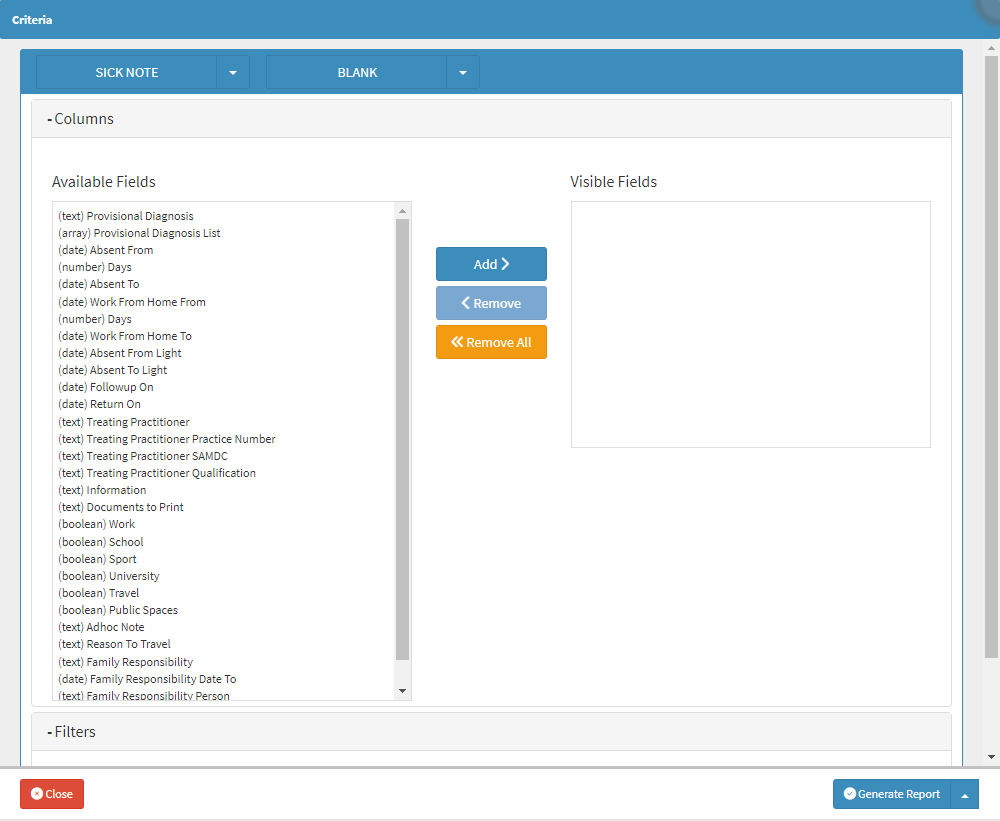The image size is (1000, 821).
Task: Choose Treating Practitioner SAMDC field
Action: 142,456
